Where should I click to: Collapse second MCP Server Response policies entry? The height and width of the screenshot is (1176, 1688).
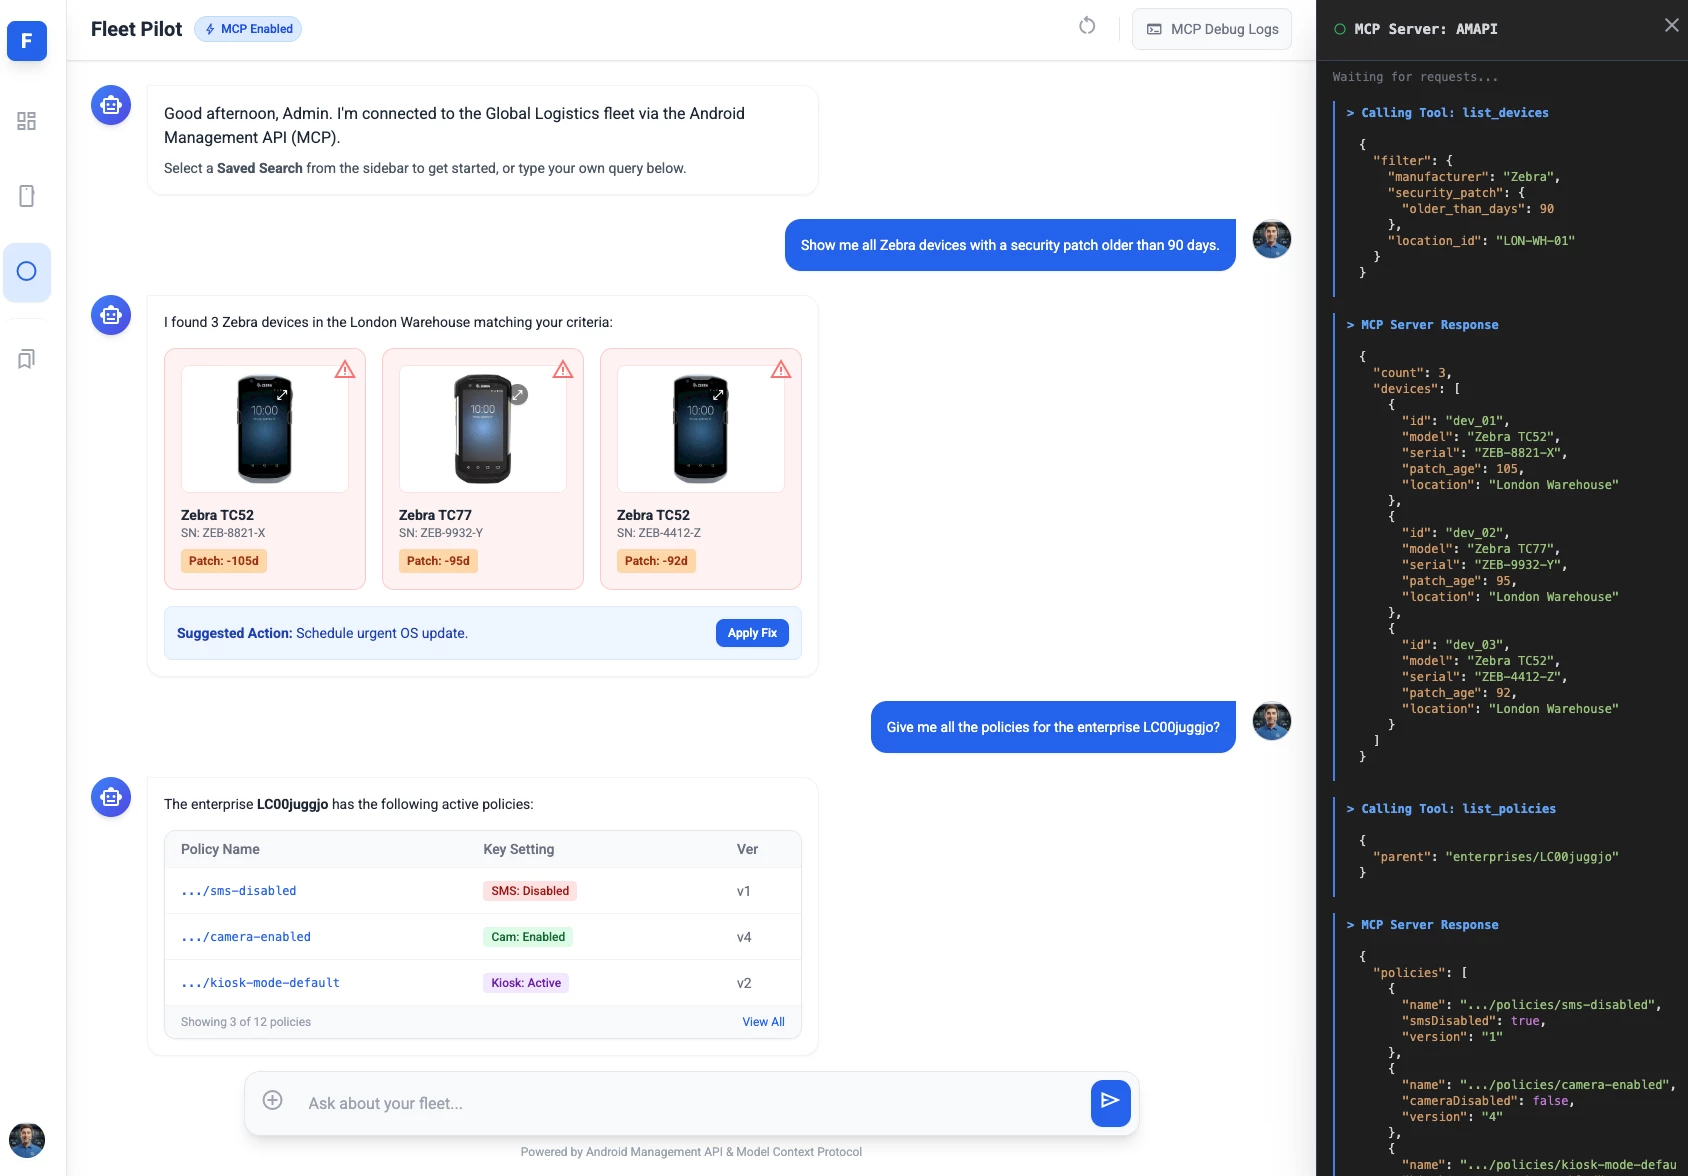pyautogui.click(x=1422, y=925)
